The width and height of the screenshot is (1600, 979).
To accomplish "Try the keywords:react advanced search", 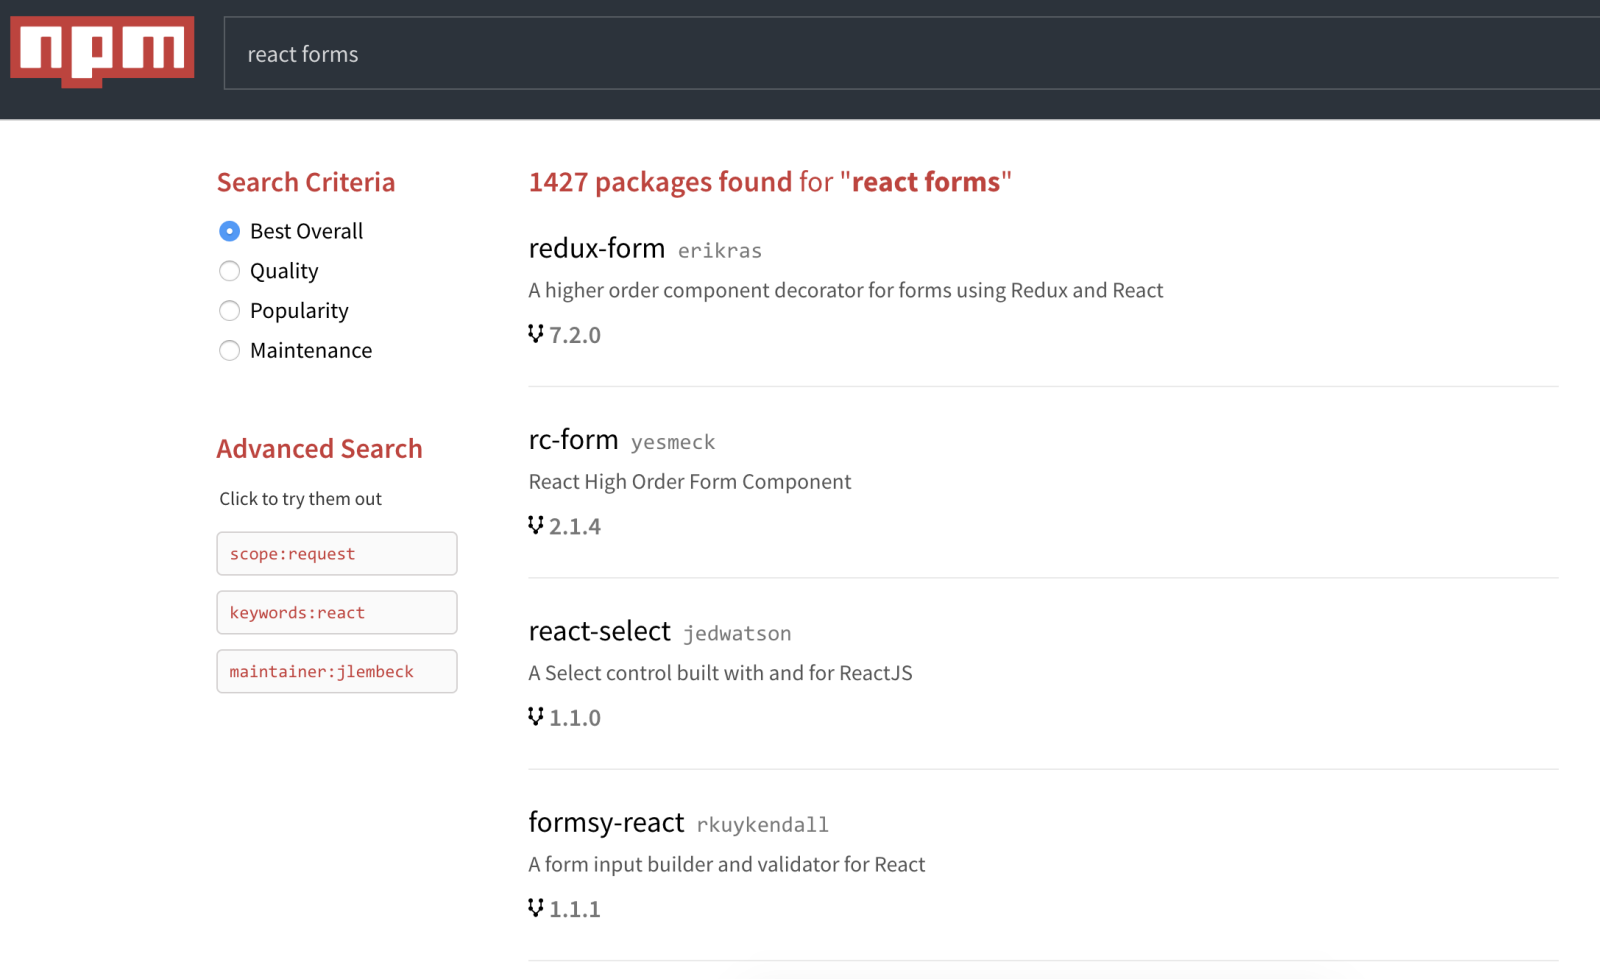I will [x=337, y=613].
